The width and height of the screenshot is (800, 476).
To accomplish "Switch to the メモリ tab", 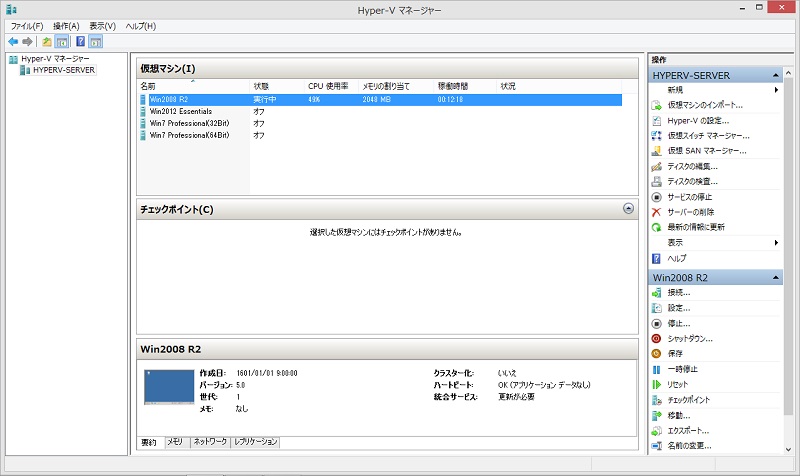I will point(175,442).
